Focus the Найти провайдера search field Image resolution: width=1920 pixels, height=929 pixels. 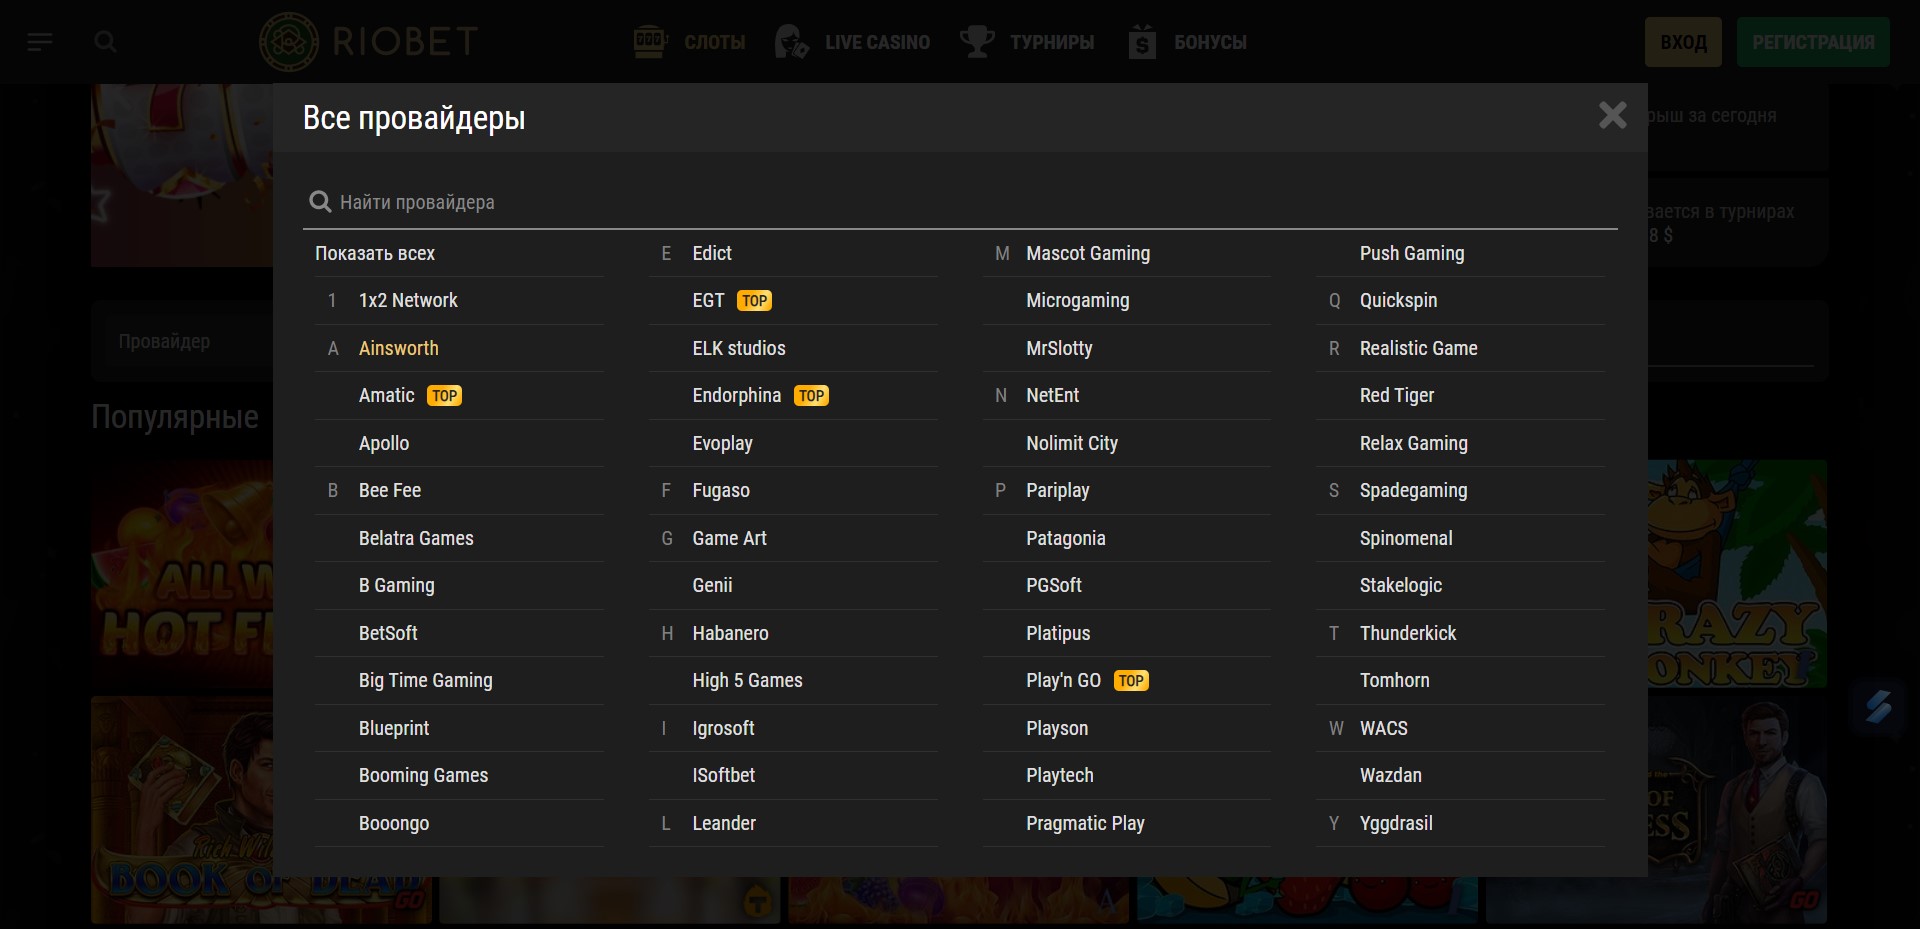coord(960,202)
